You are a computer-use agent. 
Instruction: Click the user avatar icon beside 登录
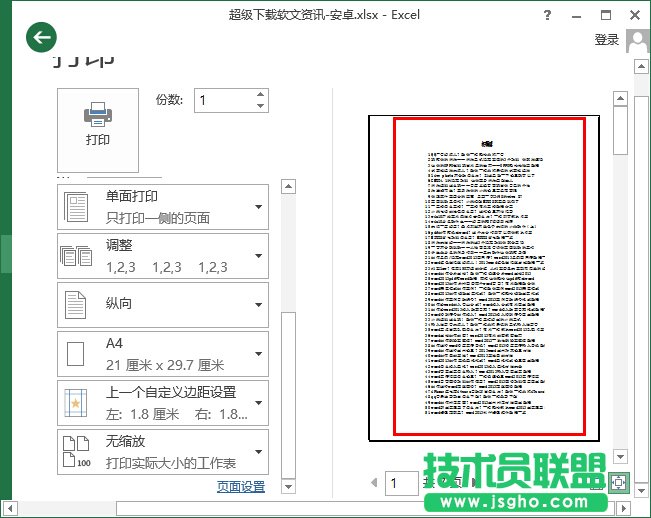point(637,40)
